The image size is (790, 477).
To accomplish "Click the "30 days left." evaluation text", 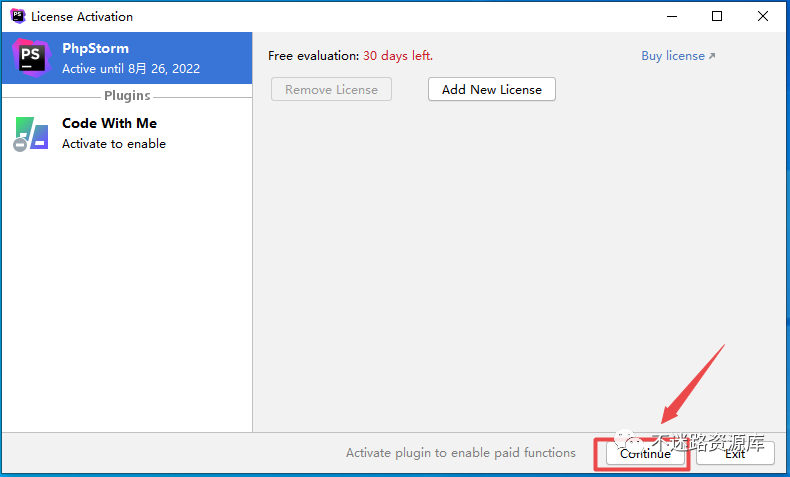I will pyautogui.click(x=398, y=55).
